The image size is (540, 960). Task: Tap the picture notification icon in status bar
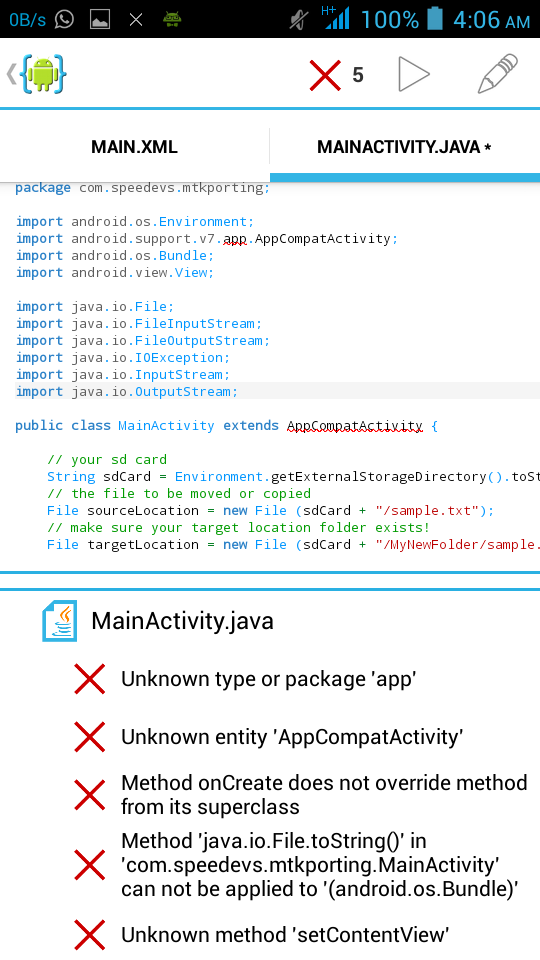[x=100, y=20]
